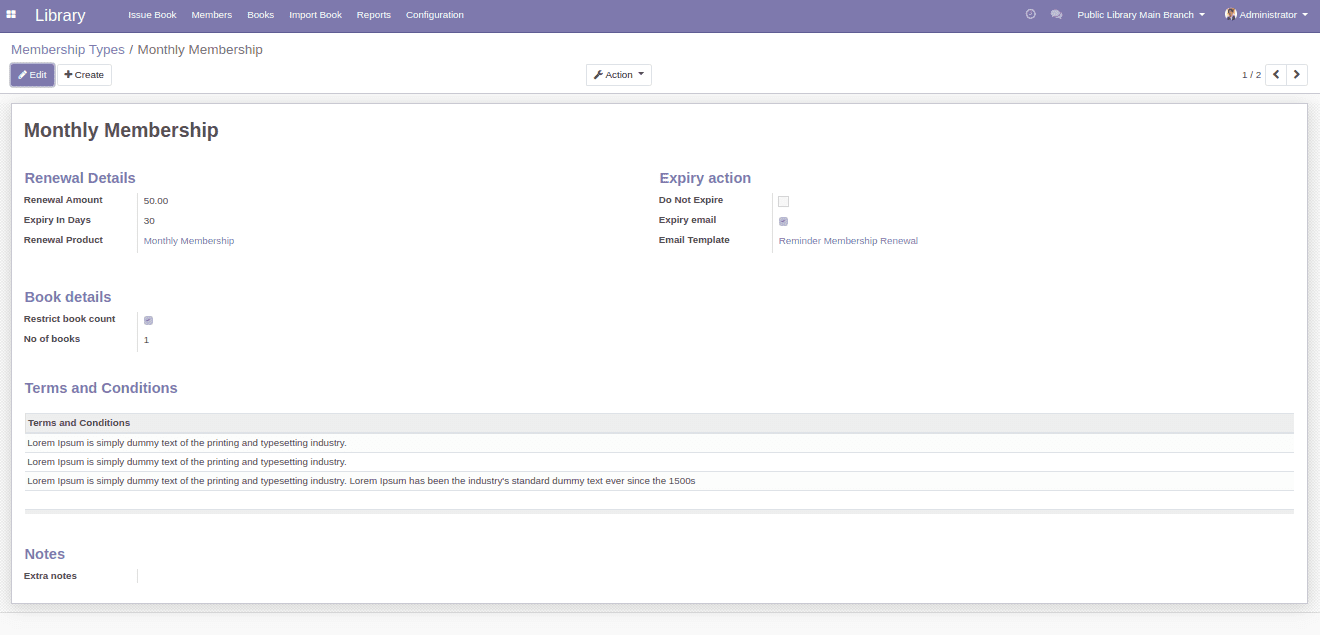Screen dimensions: 1320x635
Task: Open the Members menu
Action: point(212,15)
